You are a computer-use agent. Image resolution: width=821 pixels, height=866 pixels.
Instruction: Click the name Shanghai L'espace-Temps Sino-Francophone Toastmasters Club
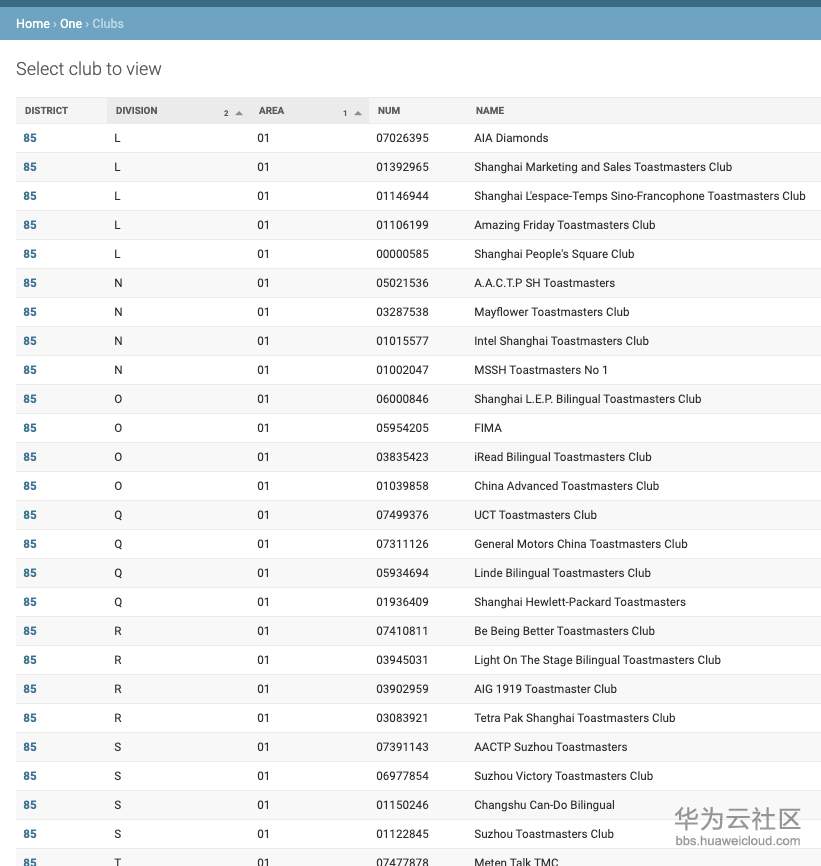(x=639, y=196)
